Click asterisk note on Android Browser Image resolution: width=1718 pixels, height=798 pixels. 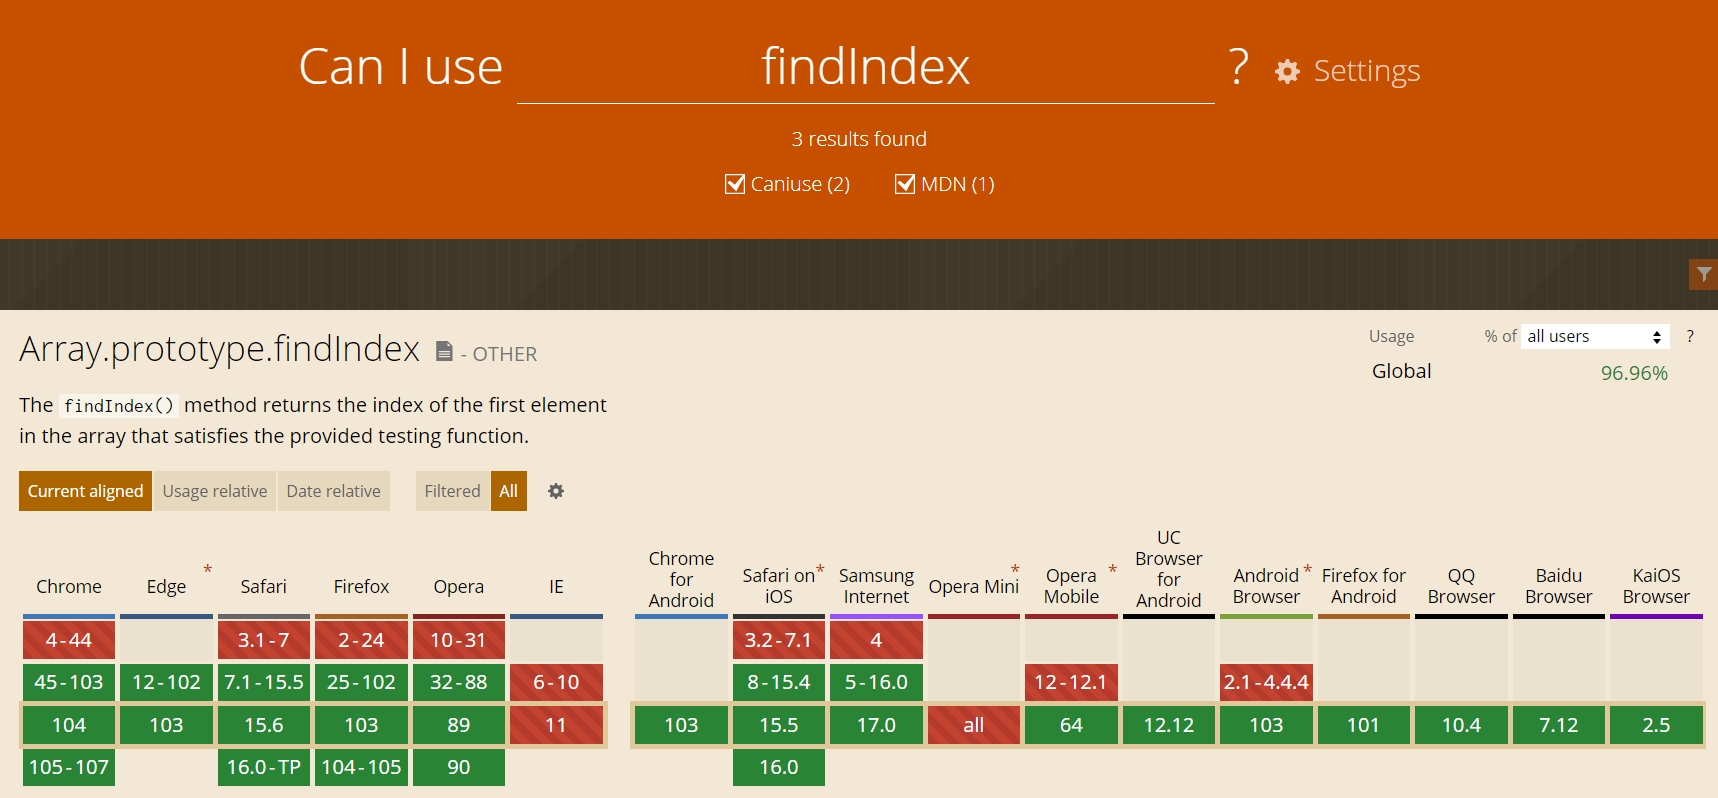[1307, 569]
